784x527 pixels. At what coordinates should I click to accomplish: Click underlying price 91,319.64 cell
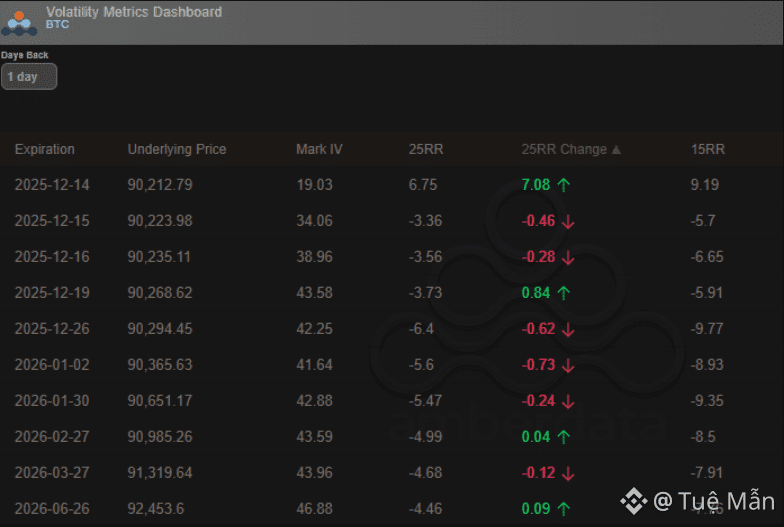[160, 473]
